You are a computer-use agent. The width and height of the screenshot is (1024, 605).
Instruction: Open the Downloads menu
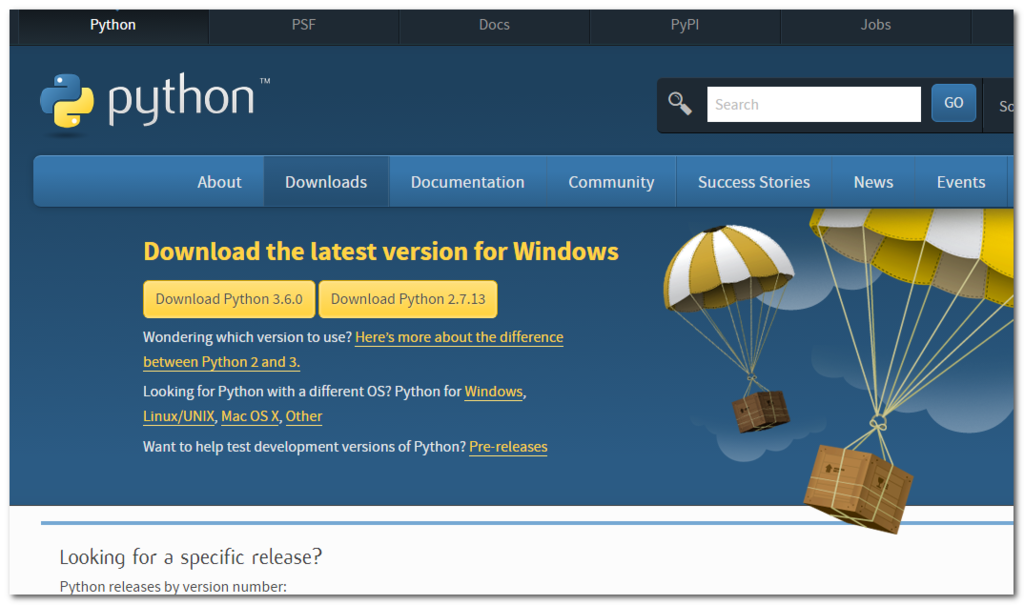pyautogui.click(x=326, y=182)
